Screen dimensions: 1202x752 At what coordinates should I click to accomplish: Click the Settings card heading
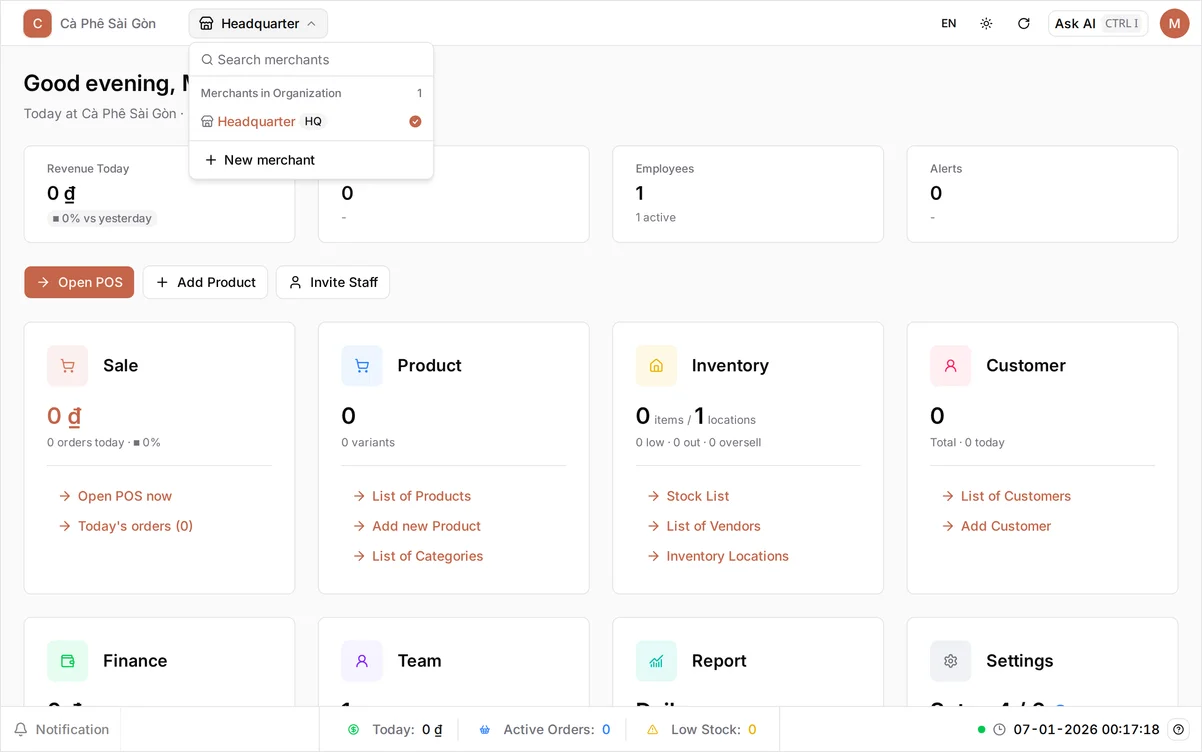(x=1019, y=661)
